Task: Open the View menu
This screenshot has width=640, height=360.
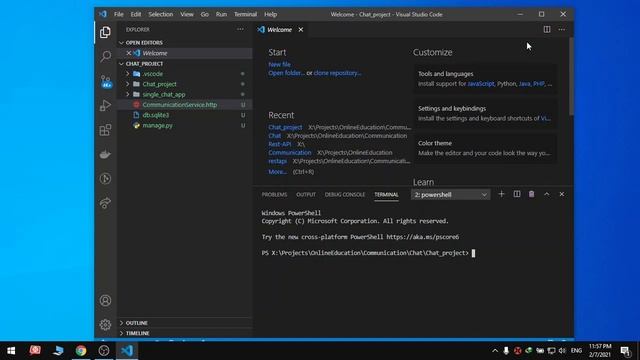Action: (x=187, y=14)
